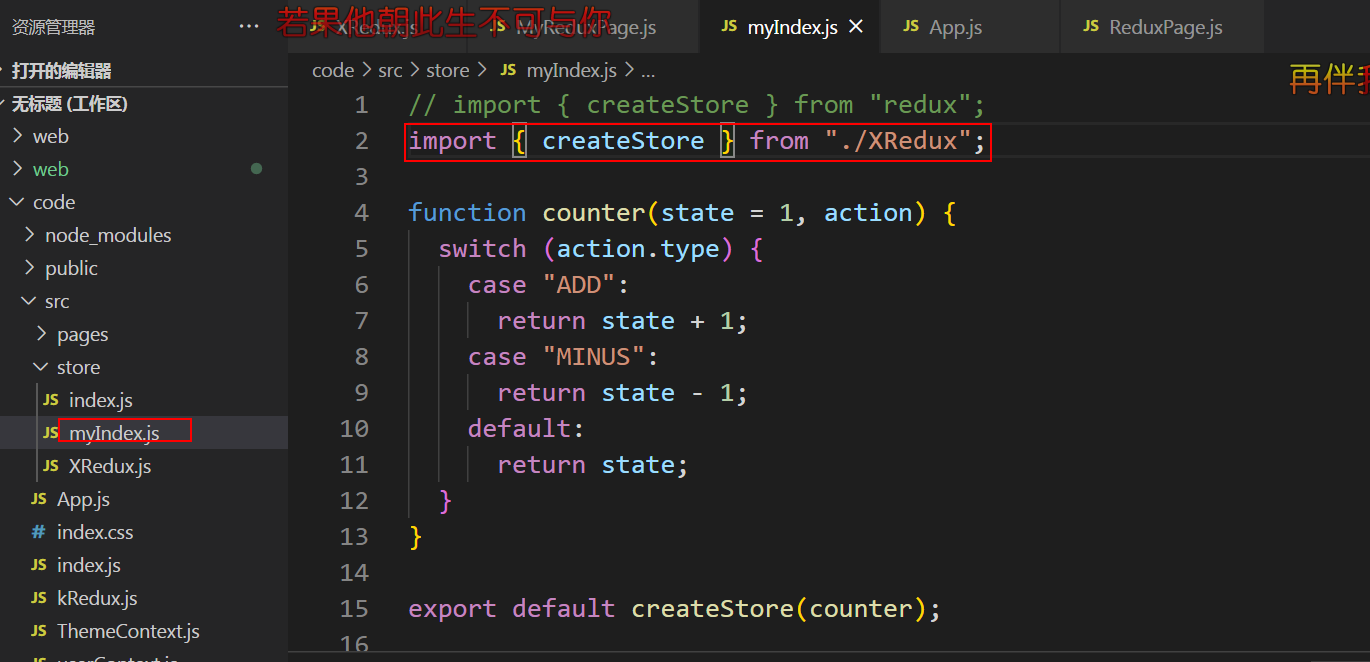Open Explorer panel more actions ellipsis

tap(249, 27)
